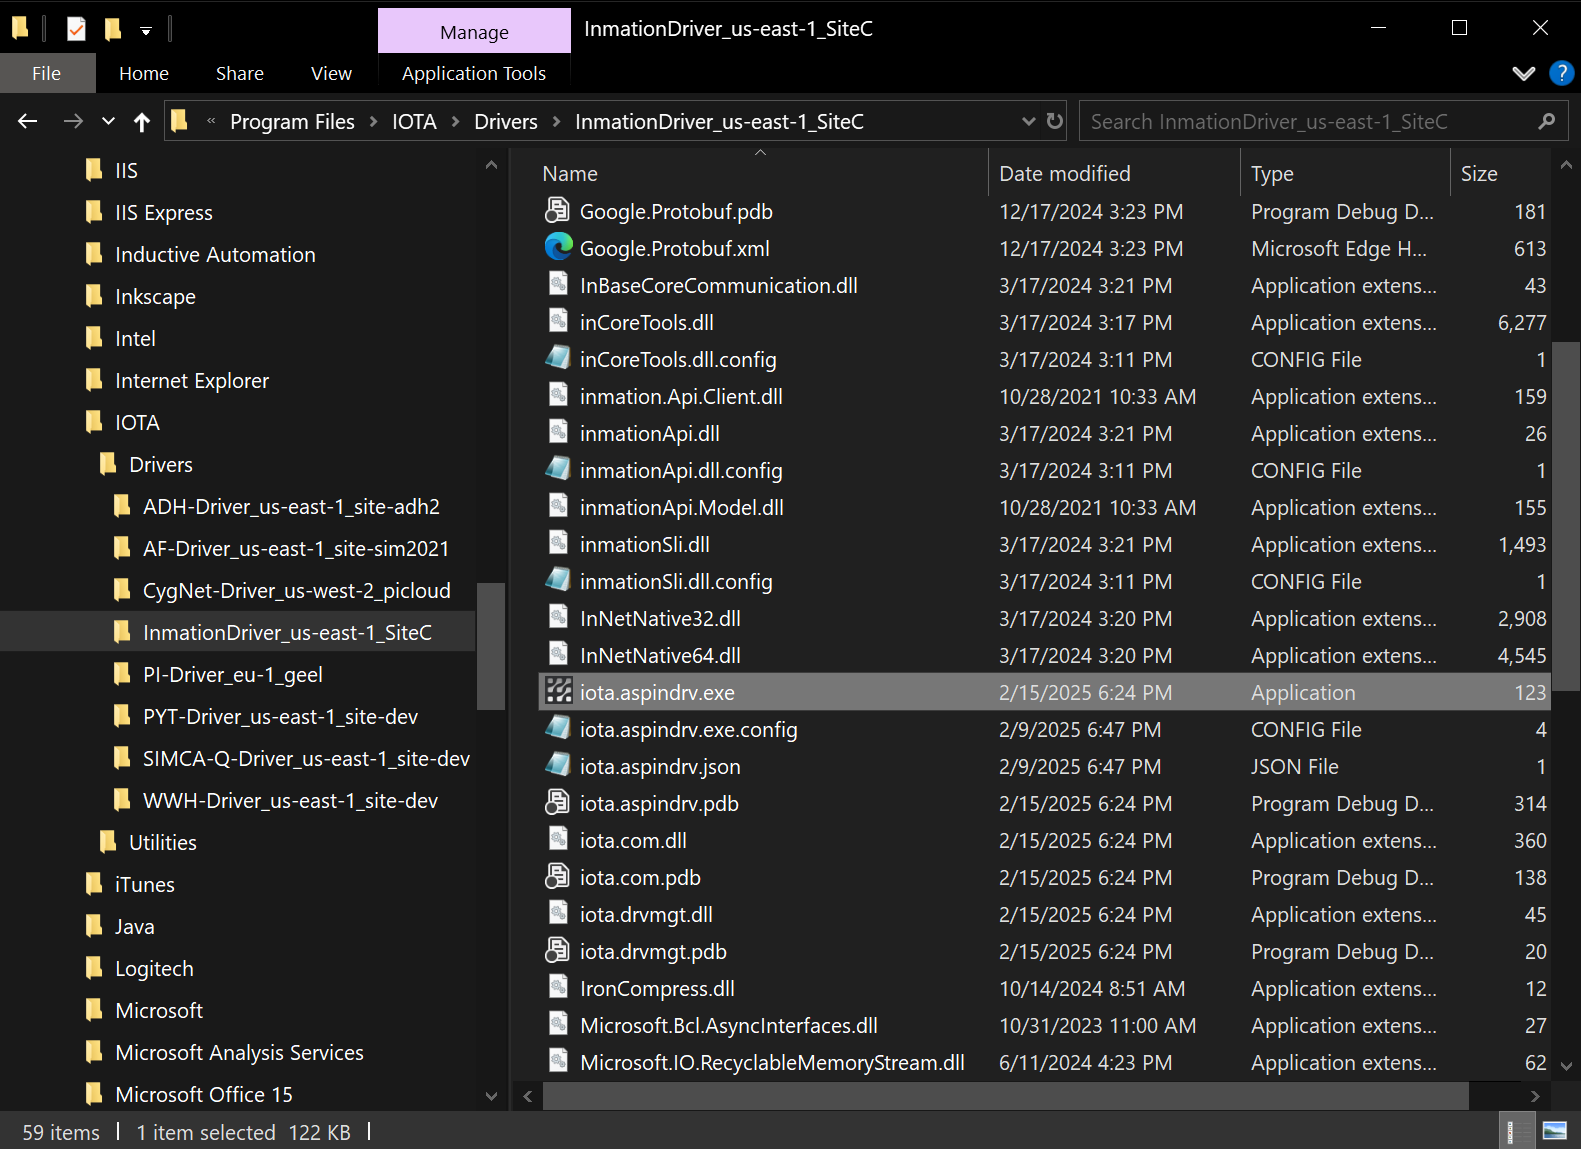
Task: Click the Microsoft.Bcl.AsyncInterfaces.dll file icon
Action: click(558, 1024)
